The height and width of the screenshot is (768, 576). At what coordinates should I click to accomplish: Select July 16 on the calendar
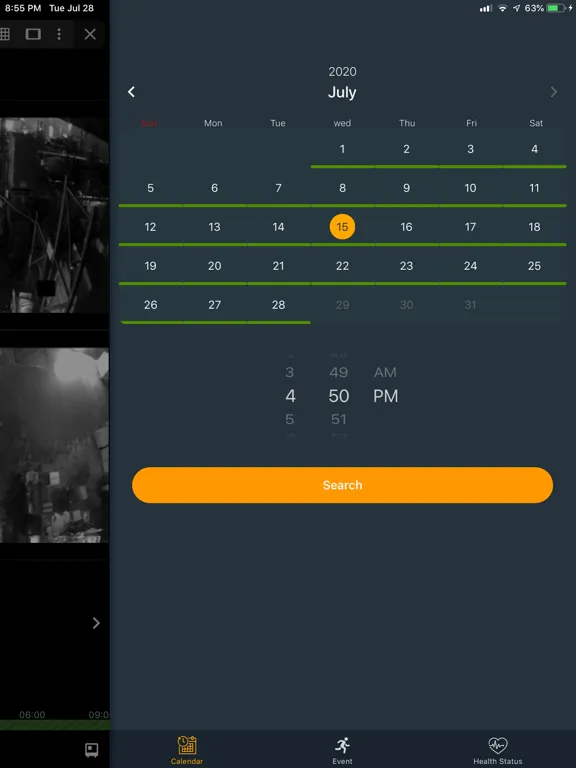(407, 227)
